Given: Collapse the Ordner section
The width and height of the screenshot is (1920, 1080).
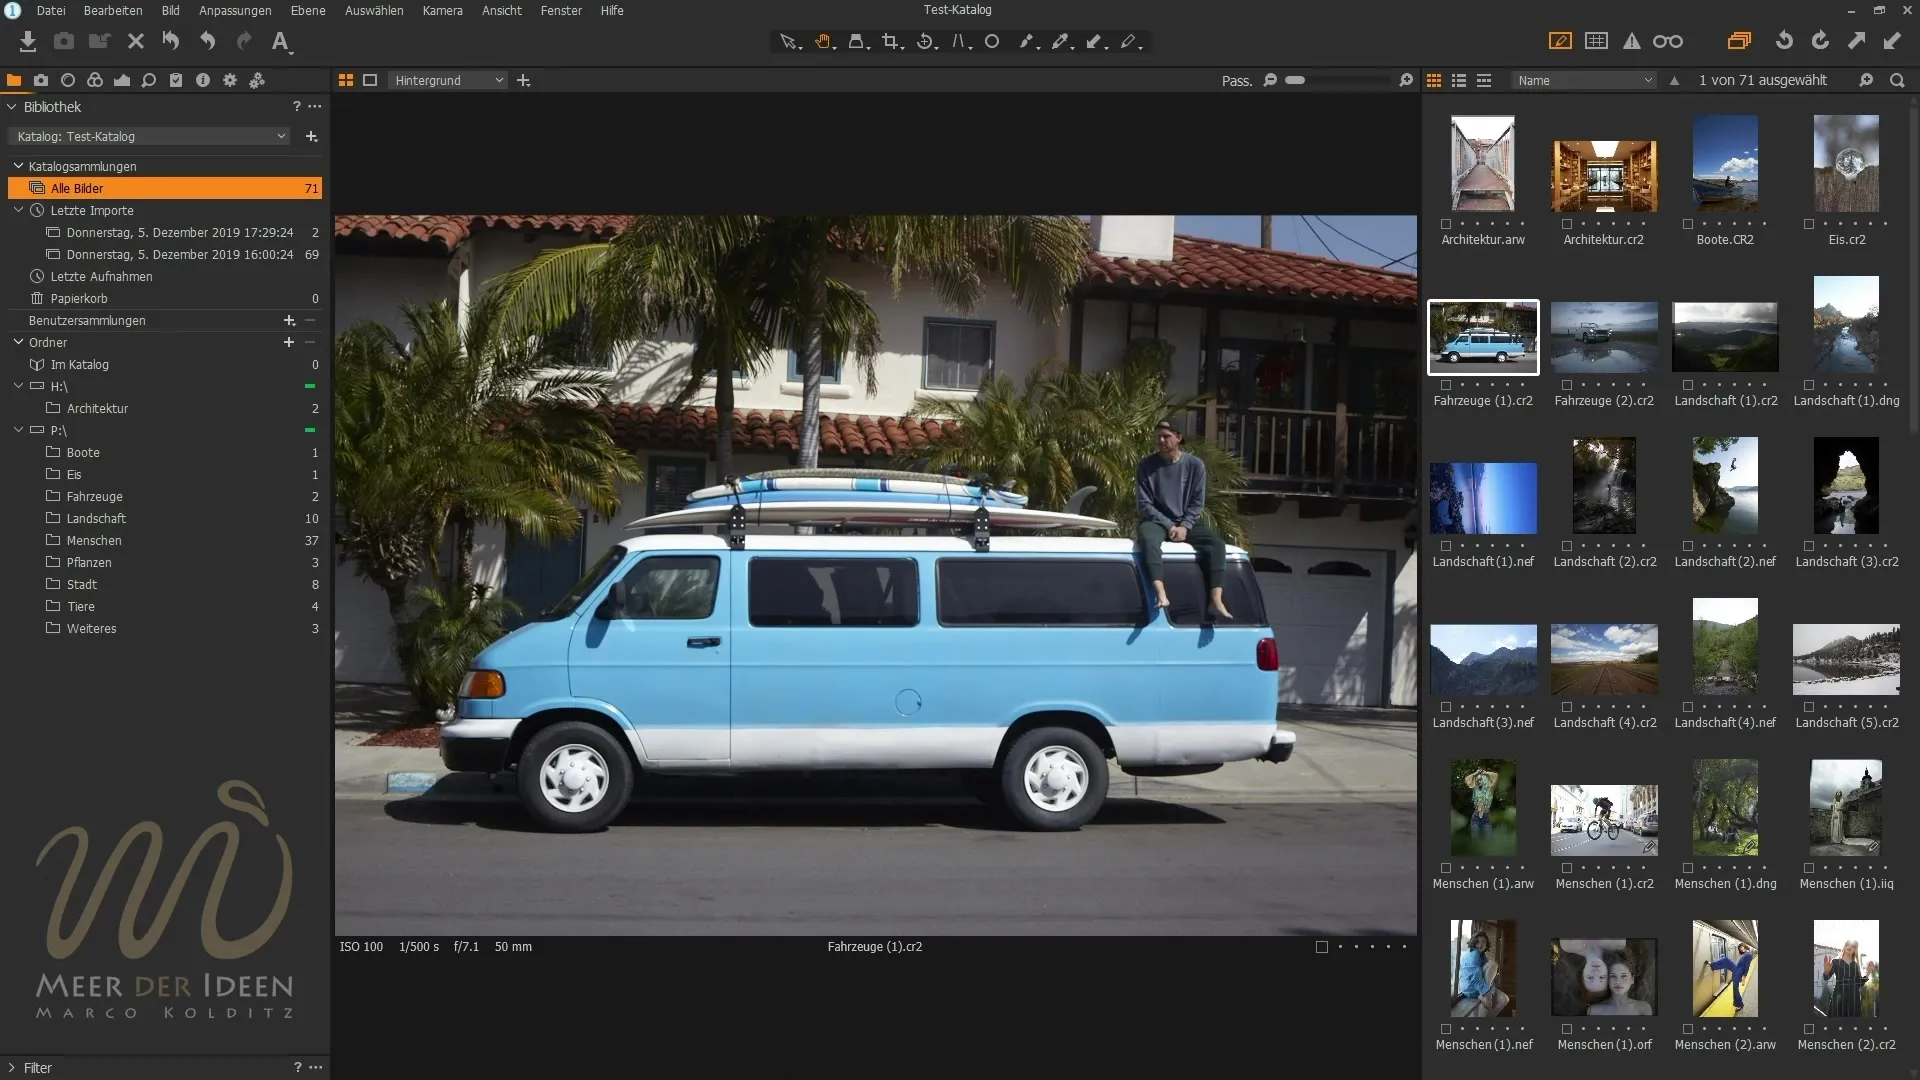Looking at the screenshot, I should (18, 342).
